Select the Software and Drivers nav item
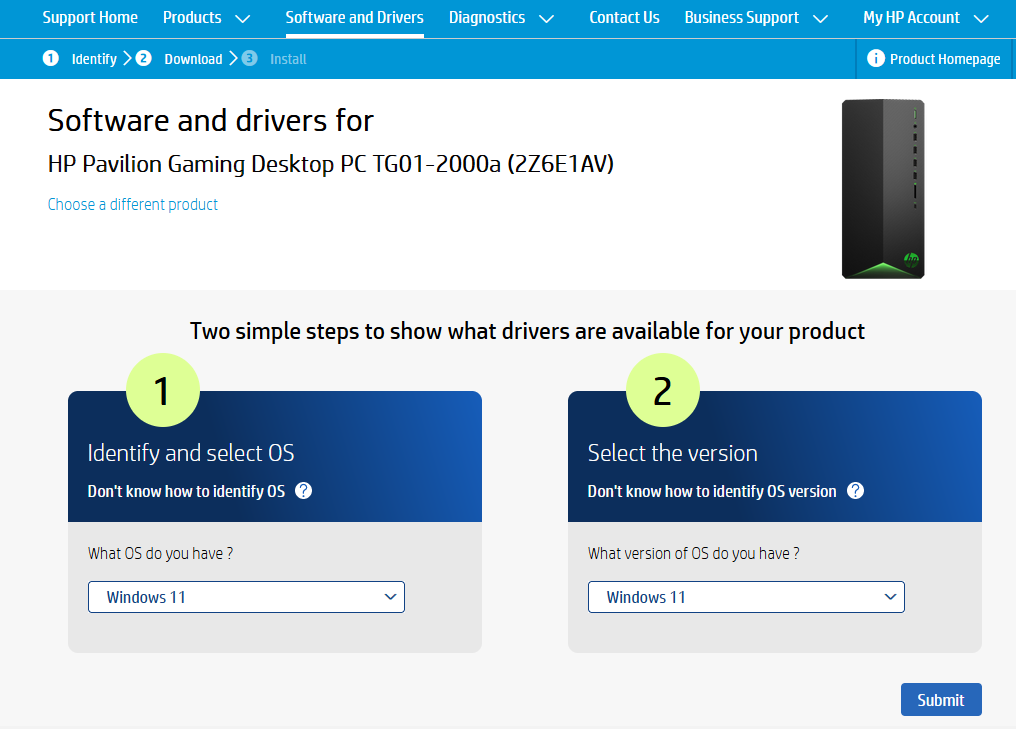Viewport: 1016px width, 729px height. point(354,17)
